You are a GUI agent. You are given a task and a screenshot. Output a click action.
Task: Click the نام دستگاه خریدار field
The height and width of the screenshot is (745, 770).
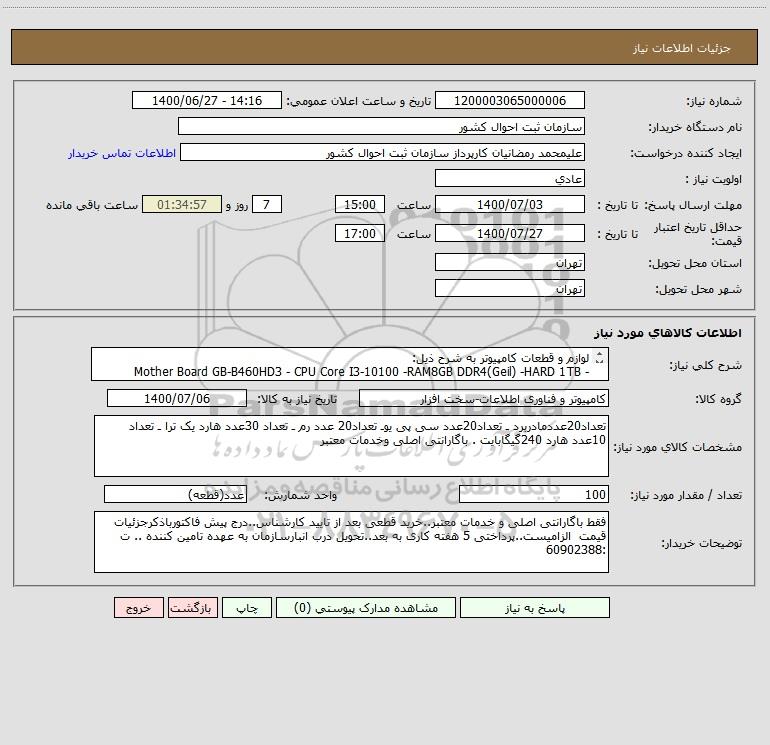click(x=381, y=126)
